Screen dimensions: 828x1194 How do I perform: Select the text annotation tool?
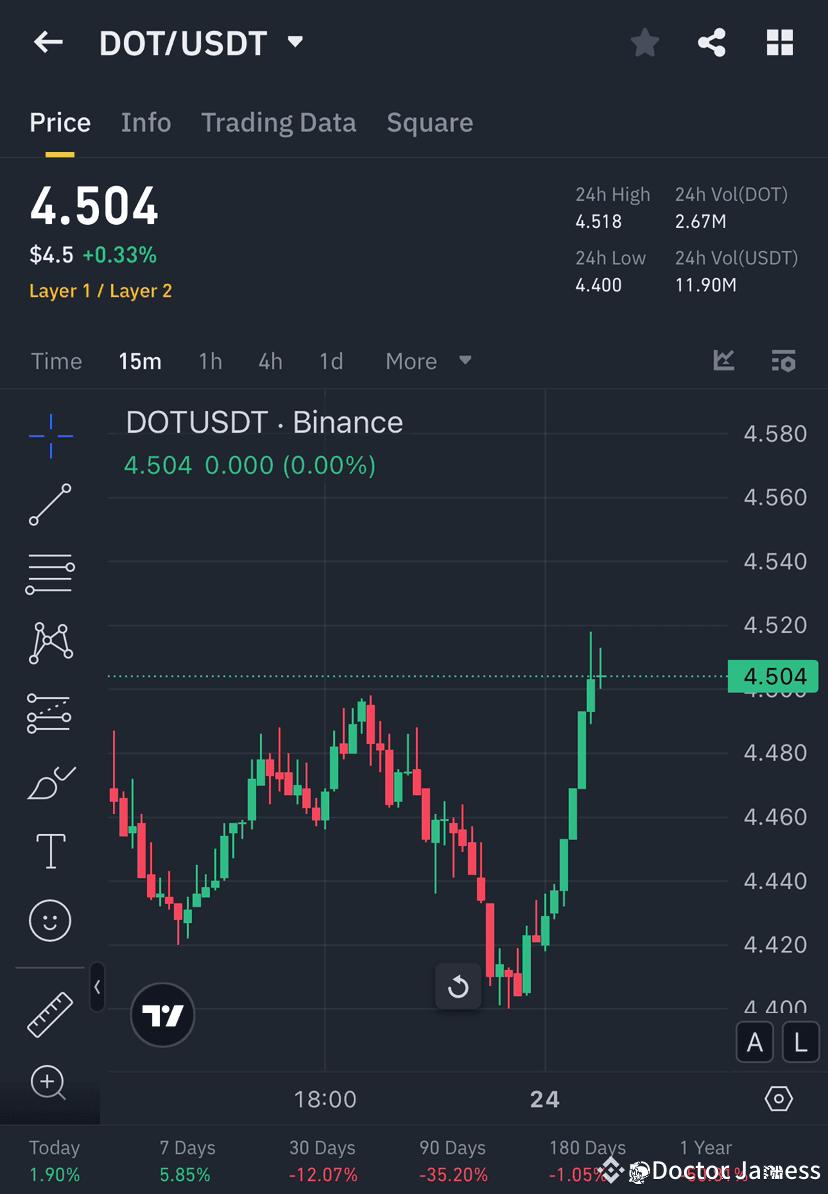tap(50, 850)
